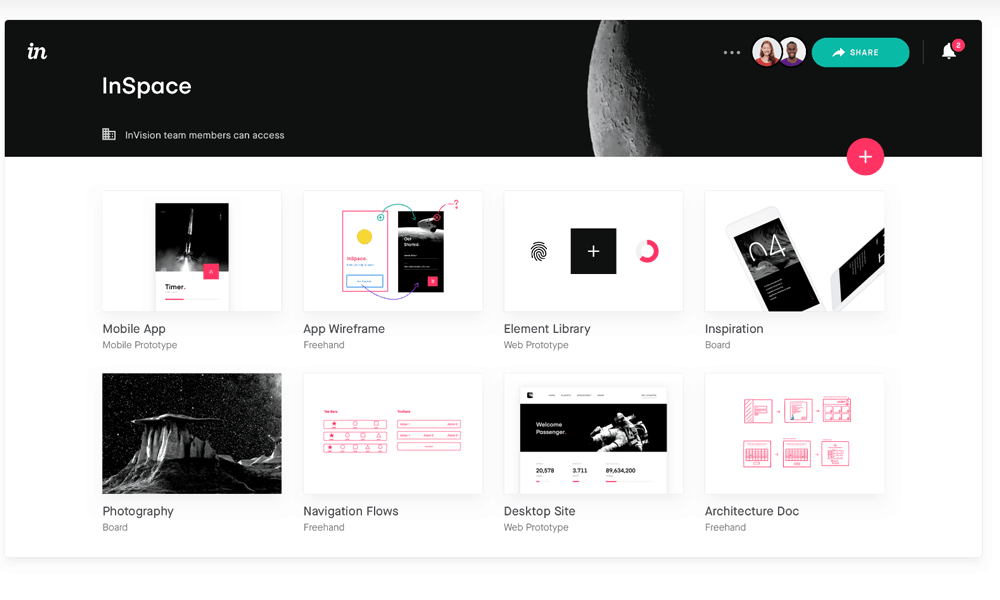Click the building icon beside access text

click(109, 135)
